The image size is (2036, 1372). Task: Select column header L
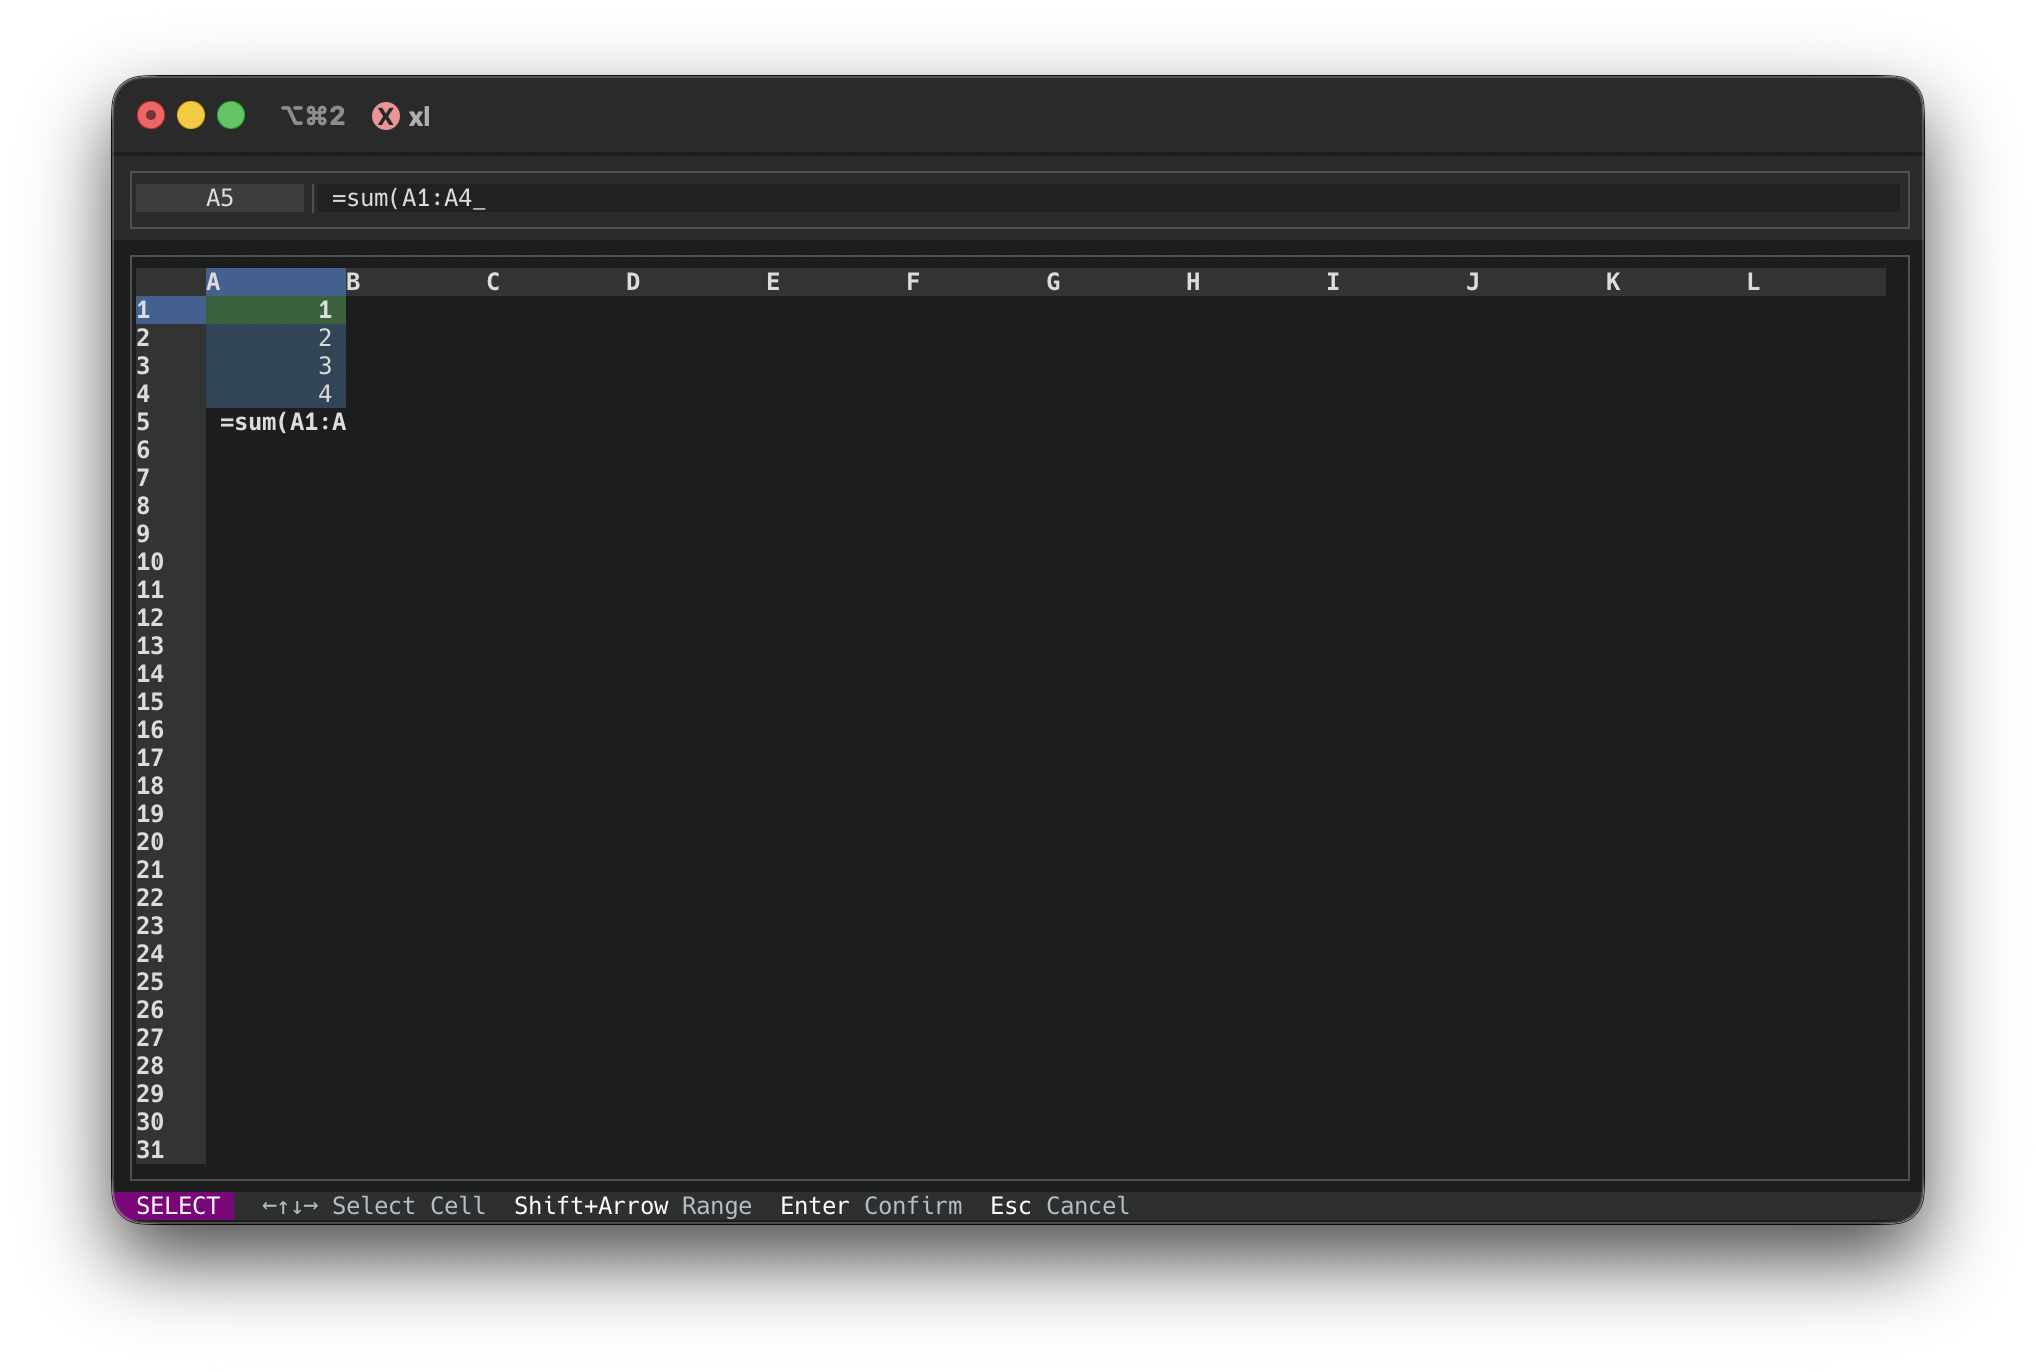[x=1816, y=282]
